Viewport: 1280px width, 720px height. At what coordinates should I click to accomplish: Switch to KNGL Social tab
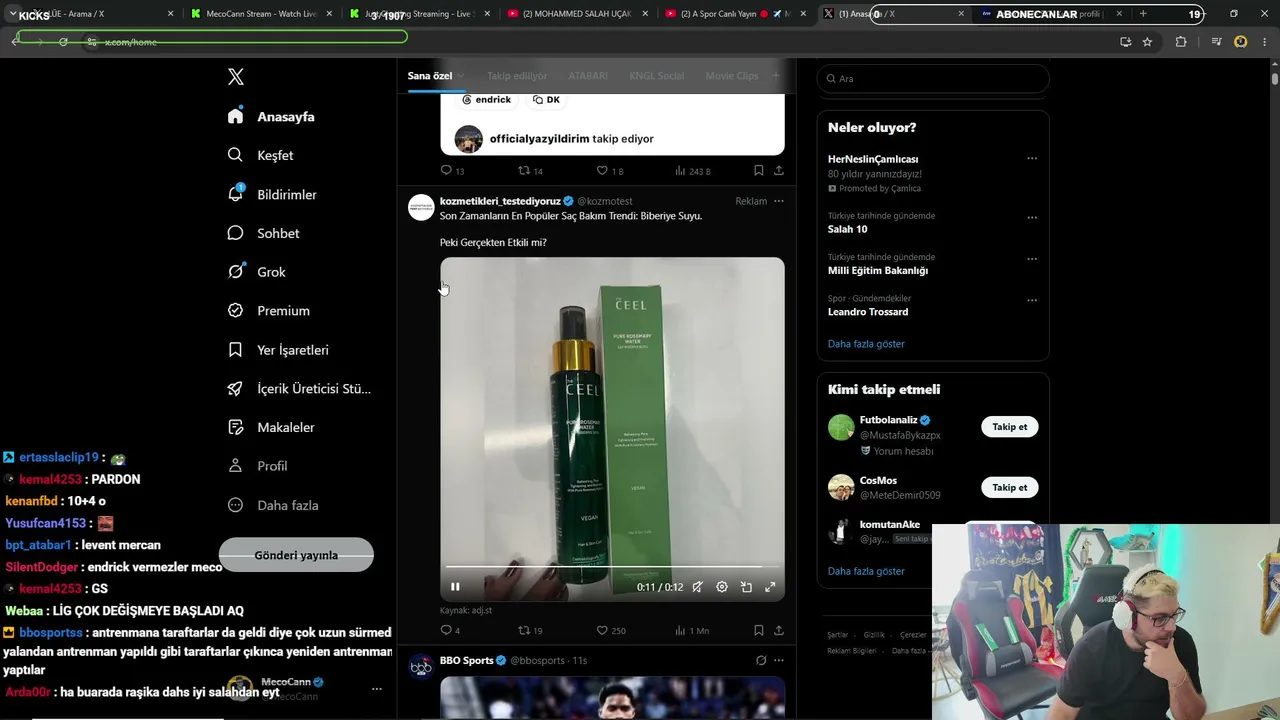(657, 76)
